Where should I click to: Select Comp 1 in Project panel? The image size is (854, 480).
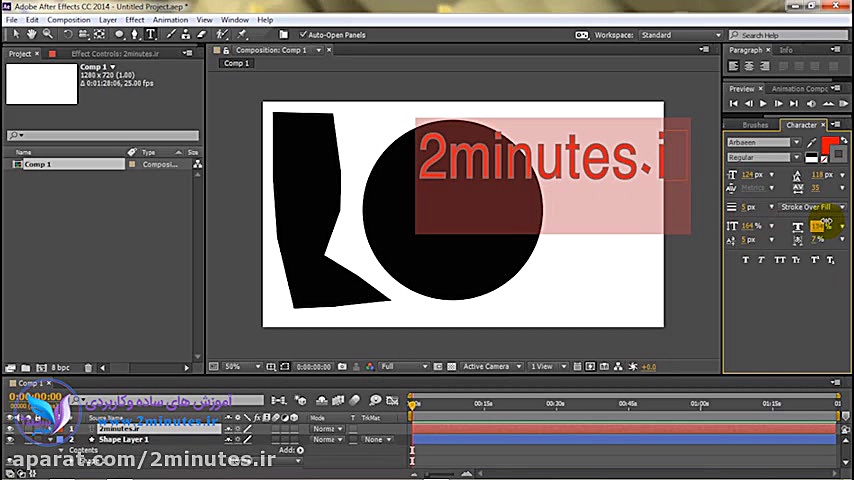coord(38,164)
